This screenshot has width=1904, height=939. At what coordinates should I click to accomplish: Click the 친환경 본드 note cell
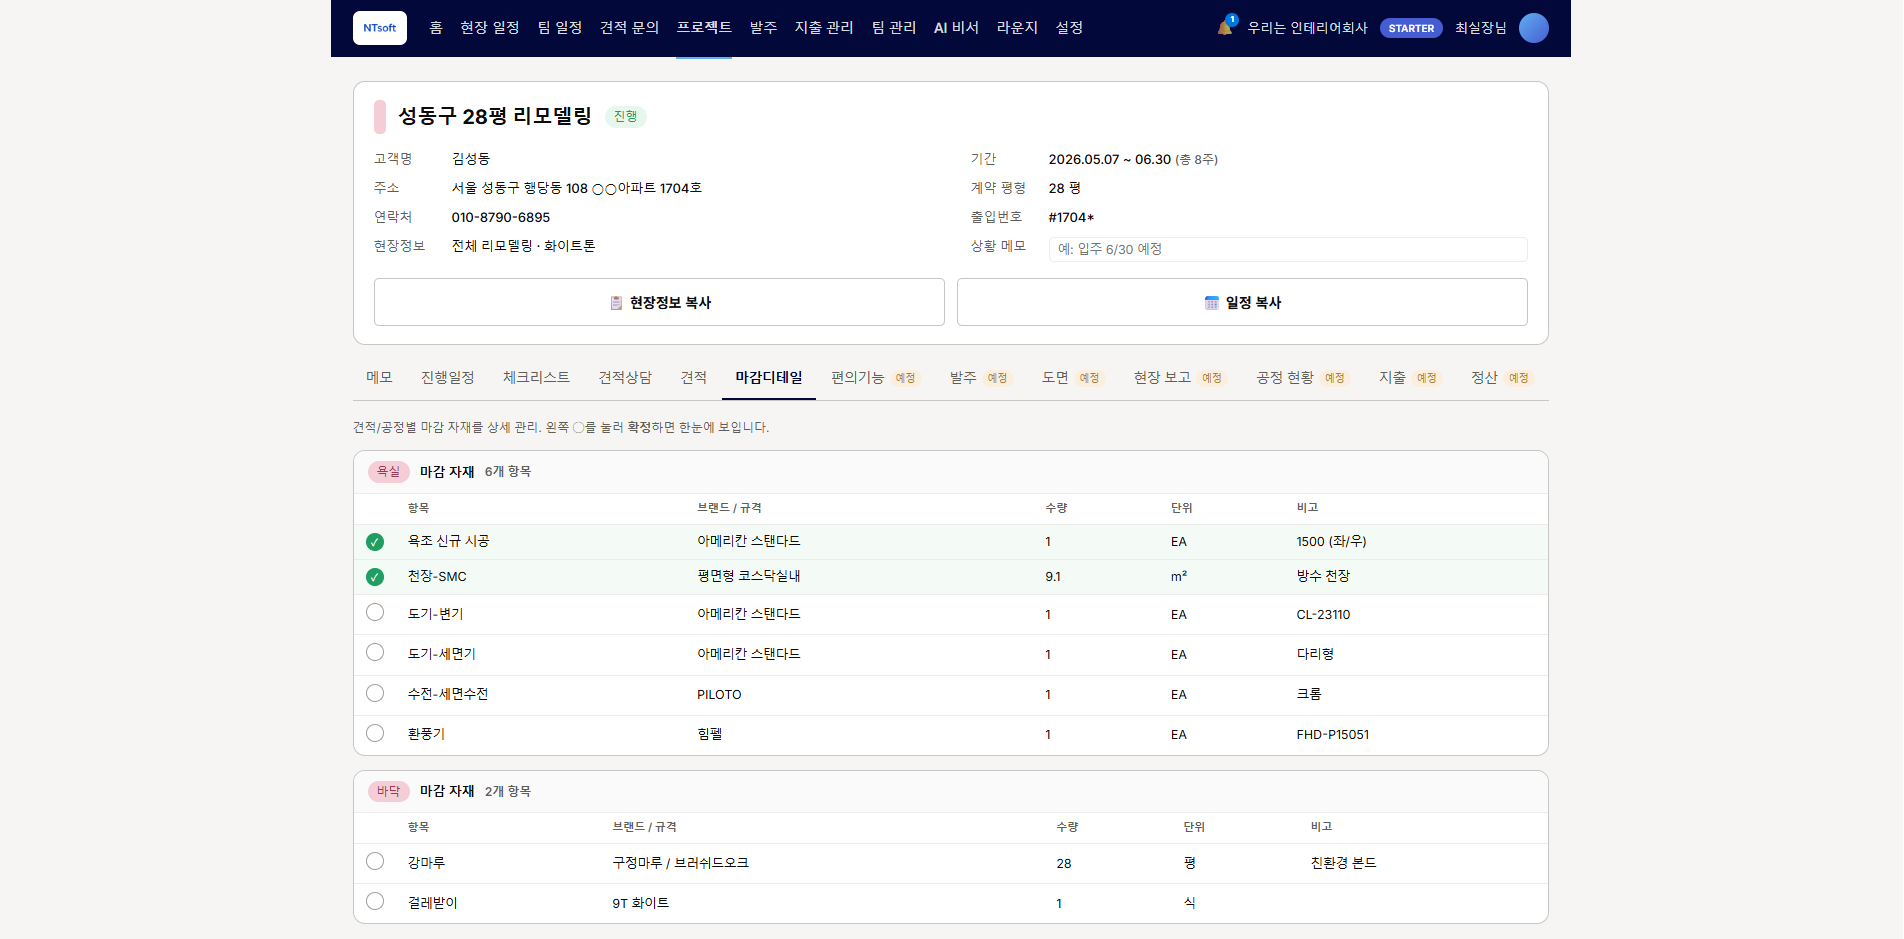(x=1344, y=863)
